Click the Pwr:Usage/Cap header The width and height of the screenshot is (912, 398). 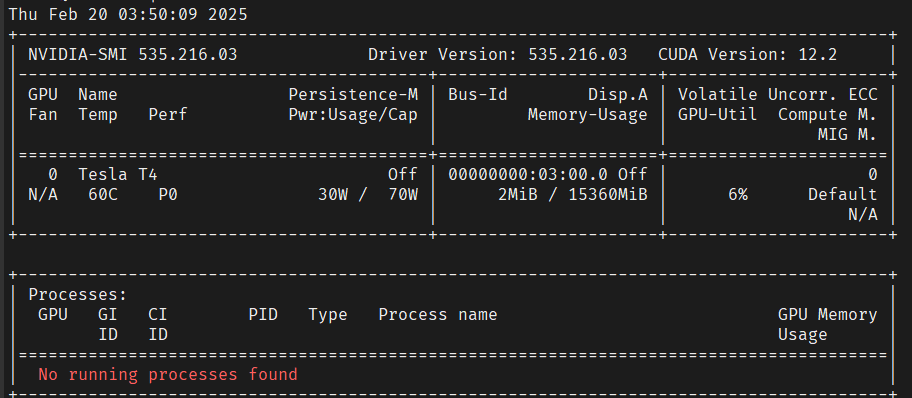tap(353, 115)
